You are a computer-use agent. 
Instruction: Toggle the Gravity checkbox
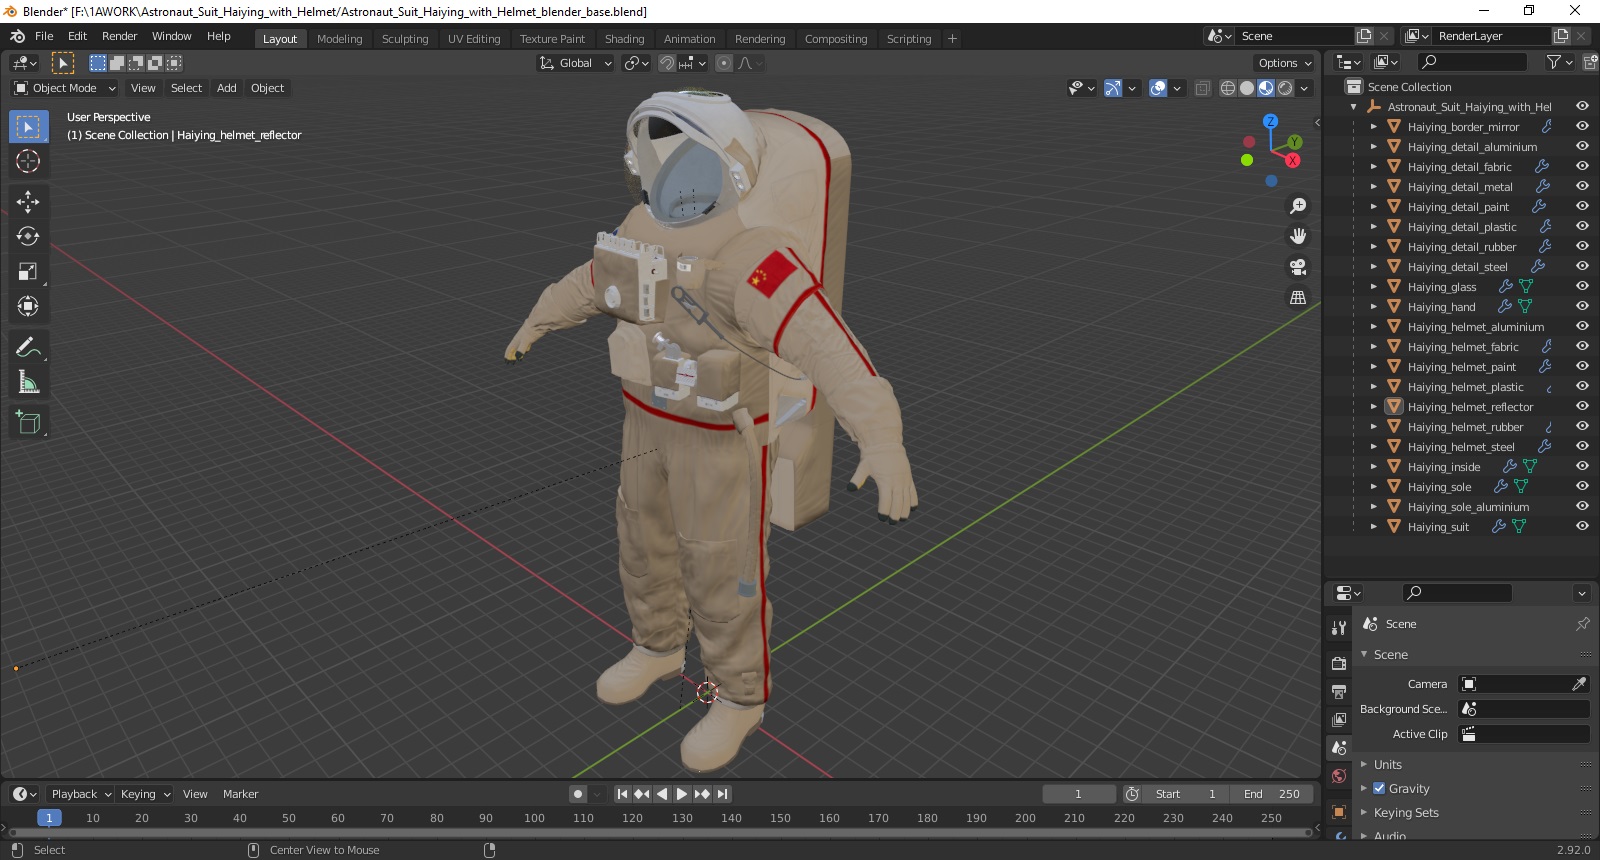[1379, 788]
